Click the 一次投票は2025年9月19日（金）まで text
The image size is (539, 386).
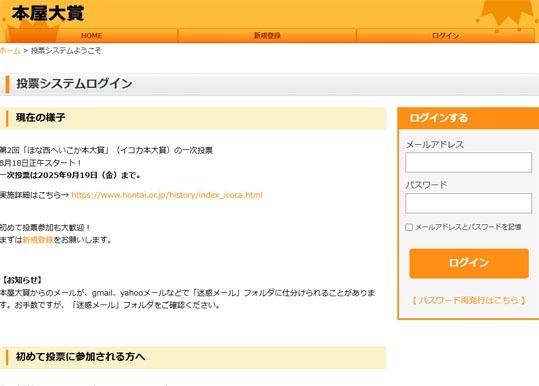[x=70, y=175]
